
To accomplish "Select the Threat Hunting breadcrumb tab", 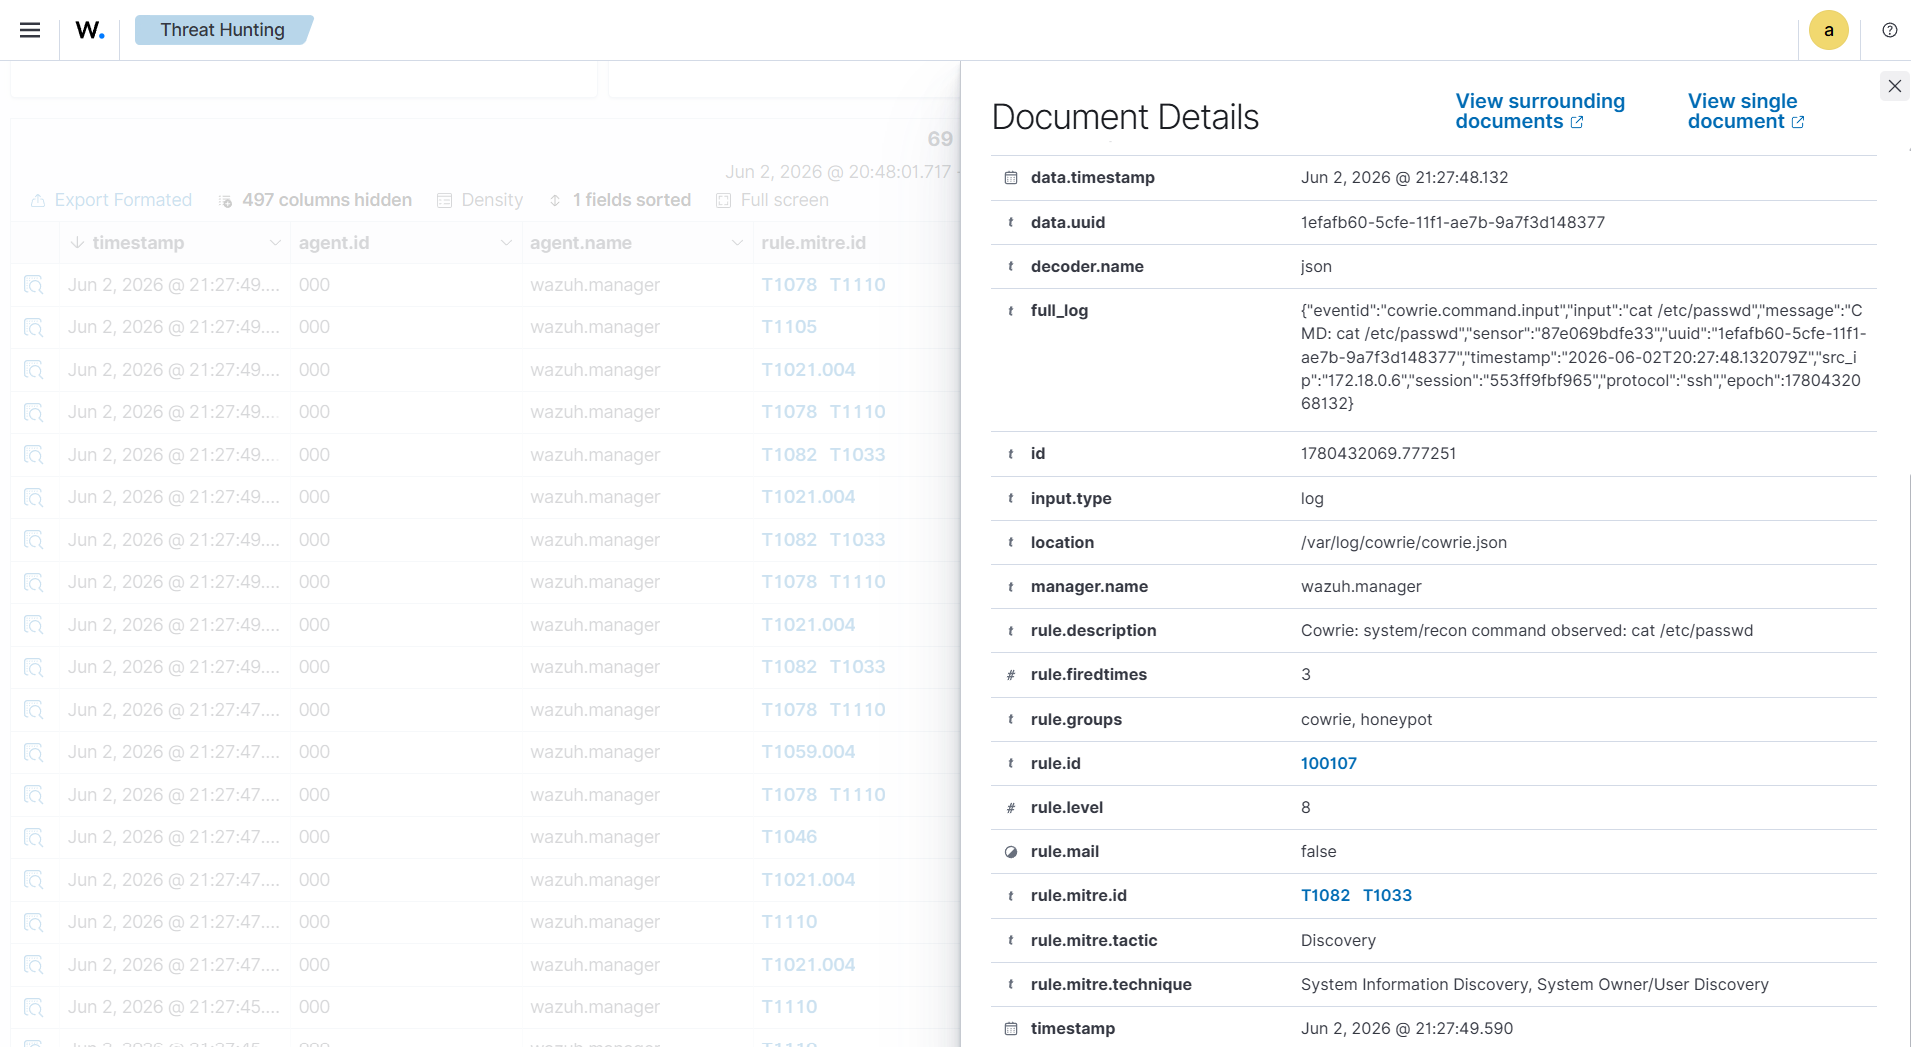I will [x=223, y=30].
